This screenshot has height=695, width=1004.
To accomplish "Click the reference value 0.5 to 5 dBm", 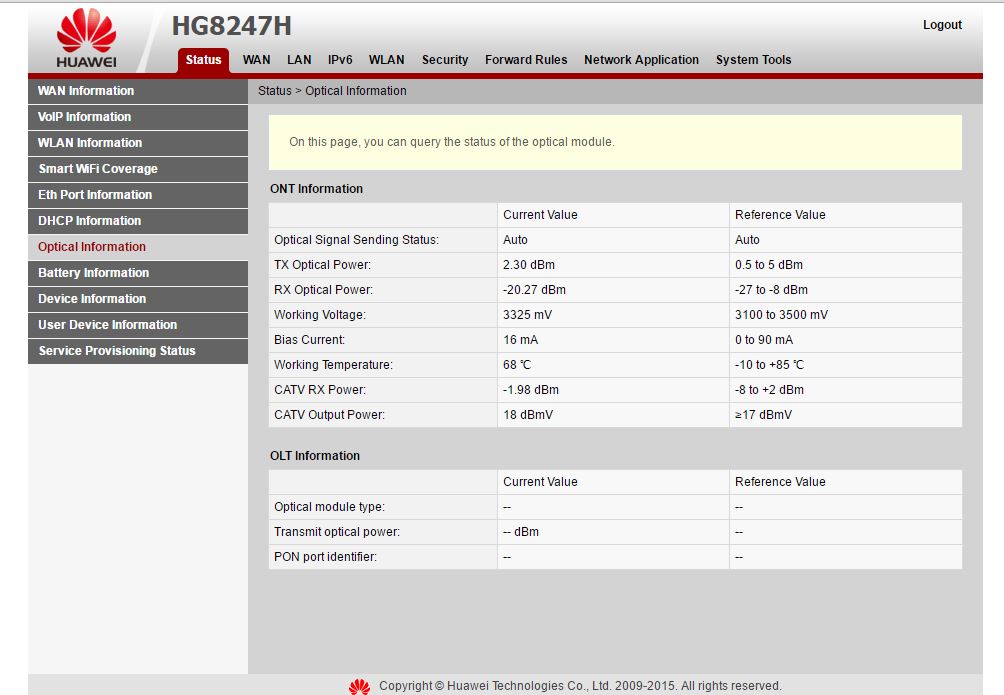I will tap(768, 265).
